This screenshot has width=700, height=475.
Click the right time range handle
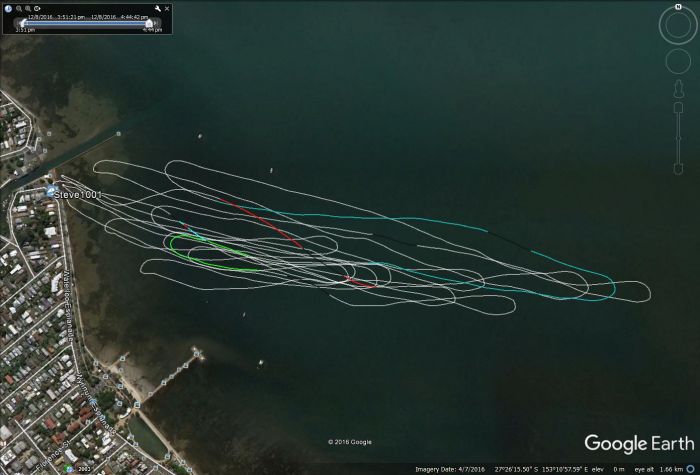(150, 22)
